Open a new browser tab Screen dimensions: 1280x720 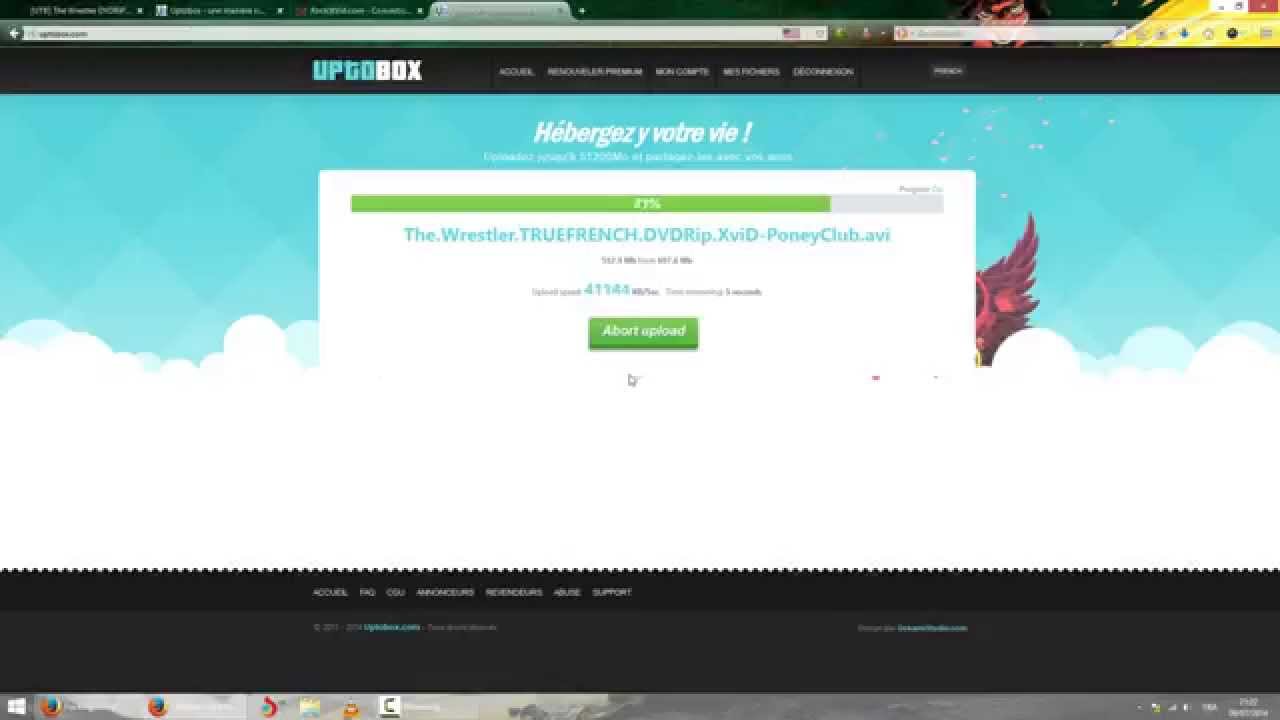pyautogui.click(x=582, y=10)
